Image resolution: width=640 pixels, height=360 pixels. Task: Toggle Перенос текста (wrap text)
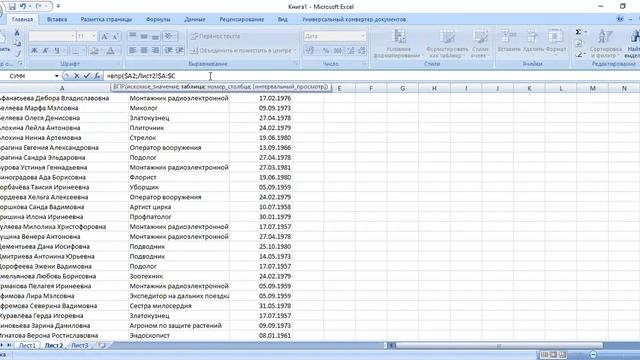coord(216,36)
